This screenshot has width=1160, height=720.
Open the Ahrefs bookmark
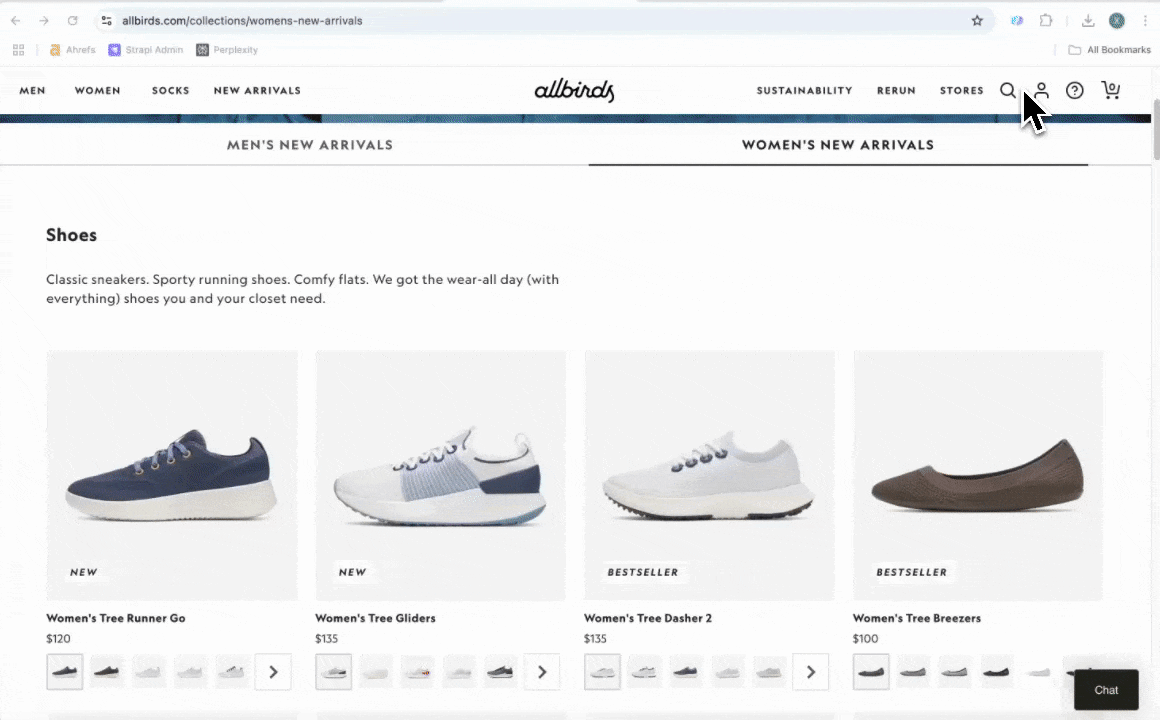[x=72, y=50]
